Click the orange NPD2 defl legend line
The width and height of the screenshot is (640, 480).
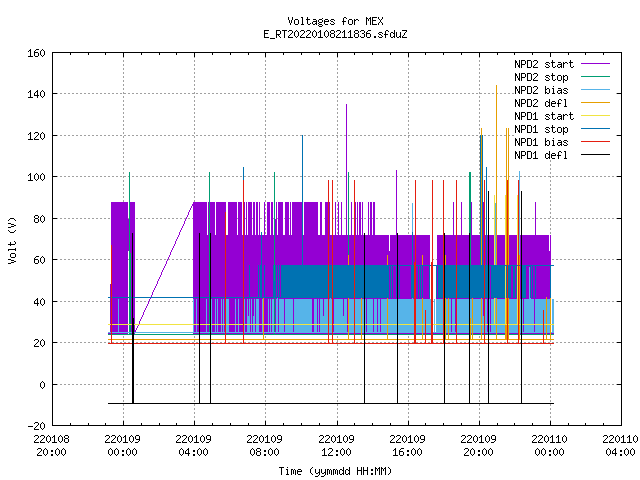point(595,103)
